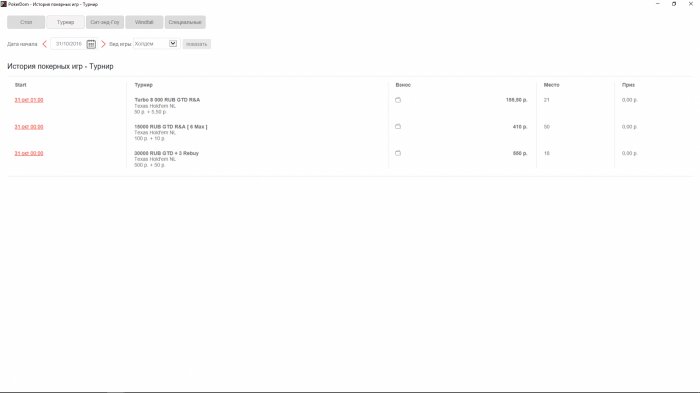Screen dimensions: 700x393
Task: Switch to the Стол tab
Action: [26, 22]
